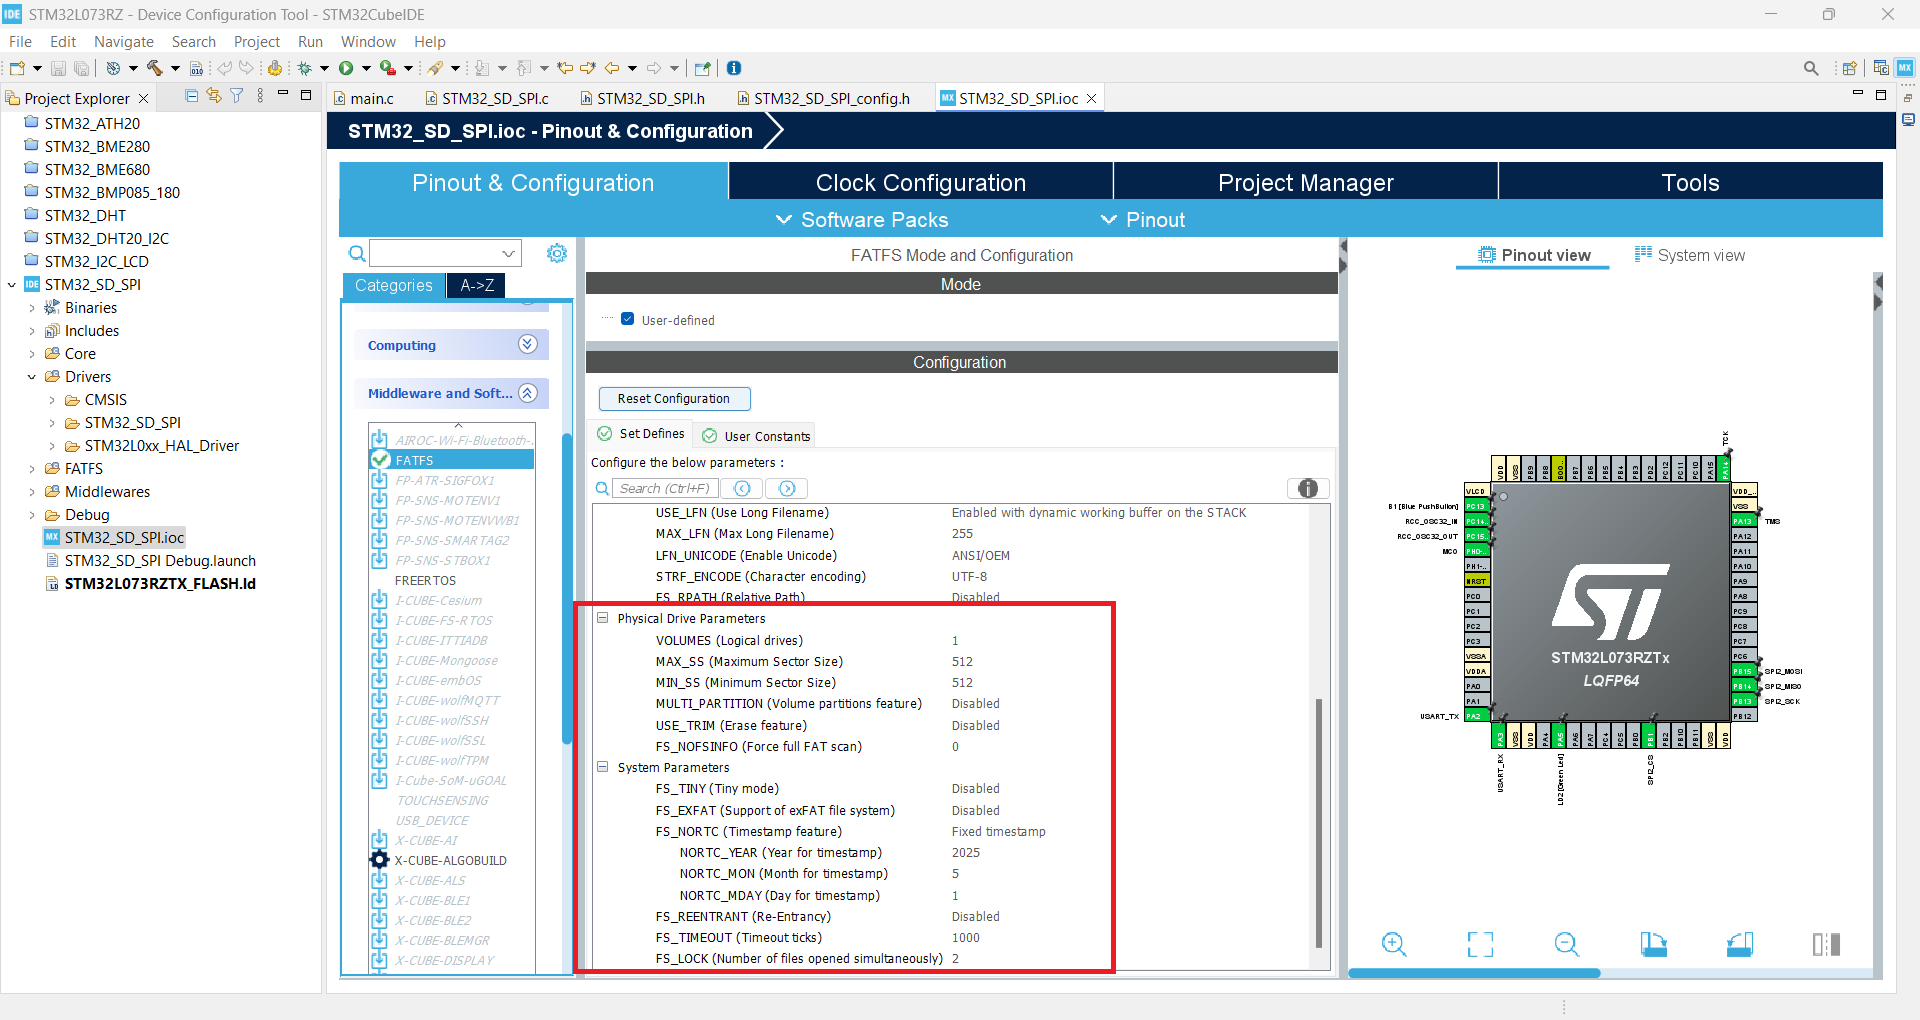Expand the Computing category
Image resolution: width=1920 pixels, height=1020 pixels.
(x=528, y=344)
